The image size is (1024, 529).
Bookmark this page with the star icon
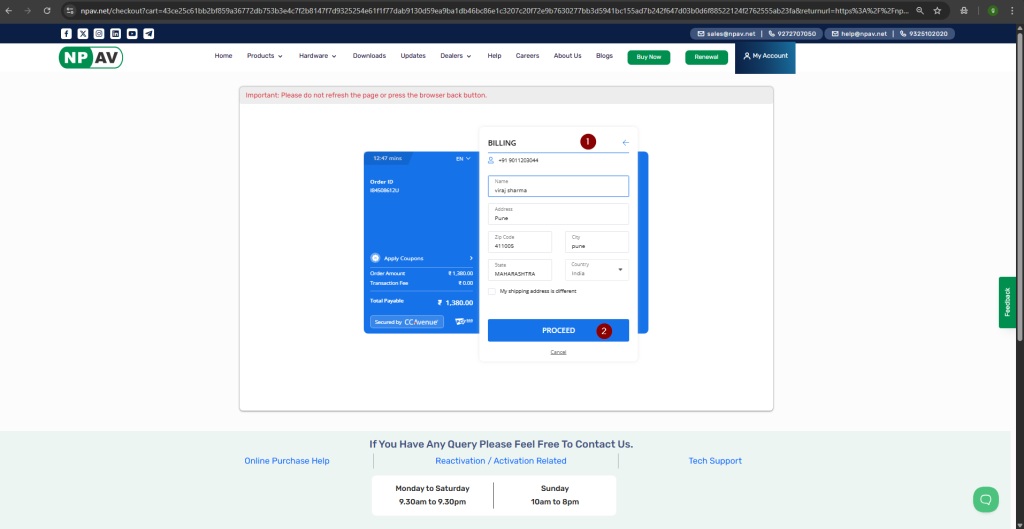(937, 10)
